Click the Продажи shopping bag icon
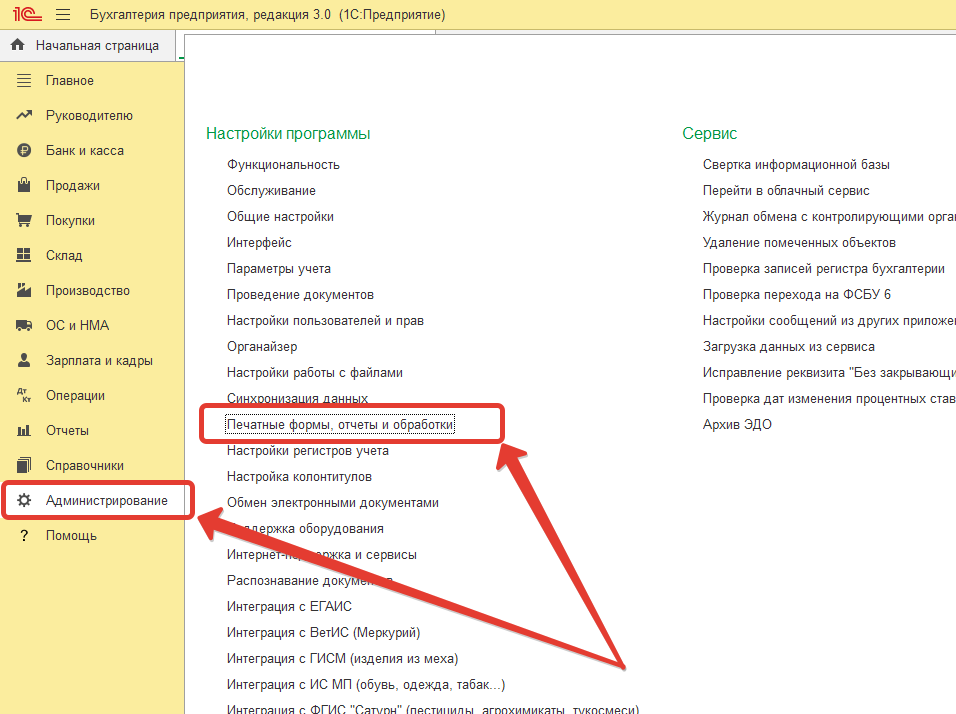Viewport: 956px width, 714px height. coord(24,185)
